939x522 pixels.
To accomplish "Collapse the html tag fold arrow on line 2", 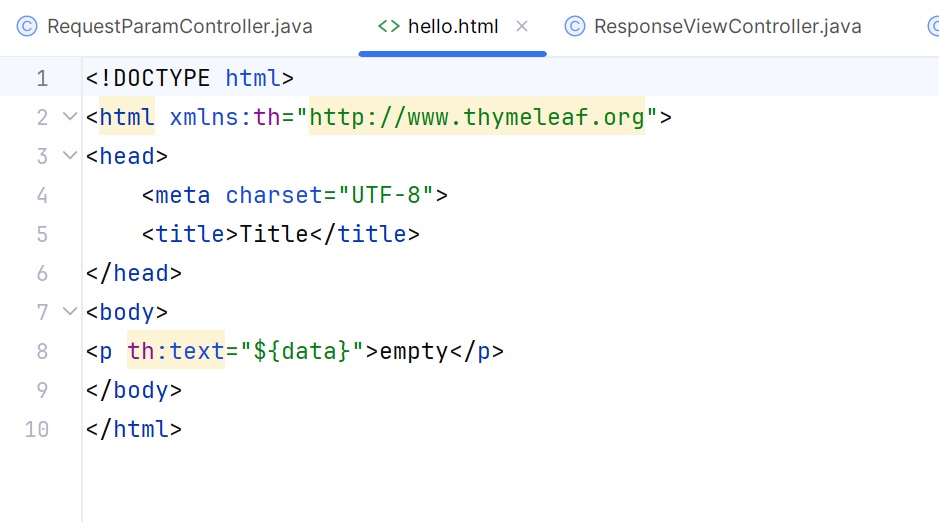I will pos(70,116).
